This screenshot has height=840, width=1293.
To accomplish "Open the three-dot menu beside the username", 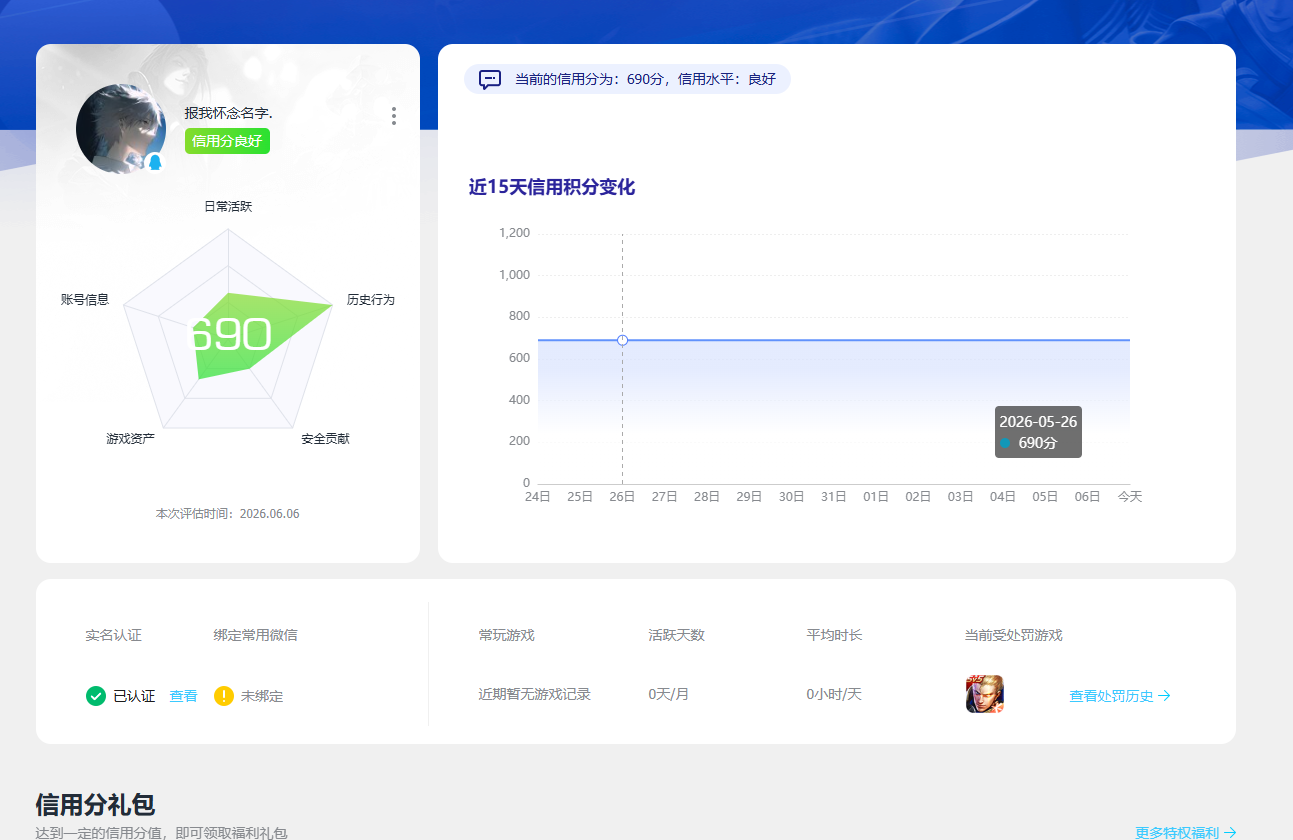I will (x=394, y=116).
